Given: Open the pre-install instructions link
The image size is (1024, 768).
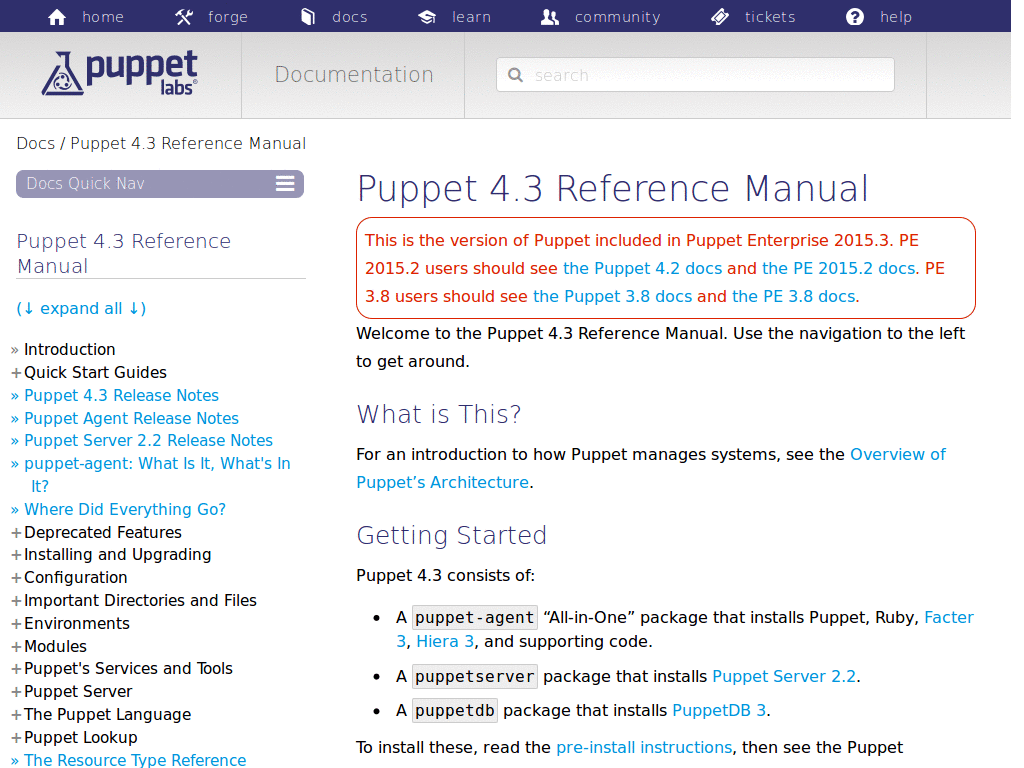Looking at the screenshot, I should point(644,747).
